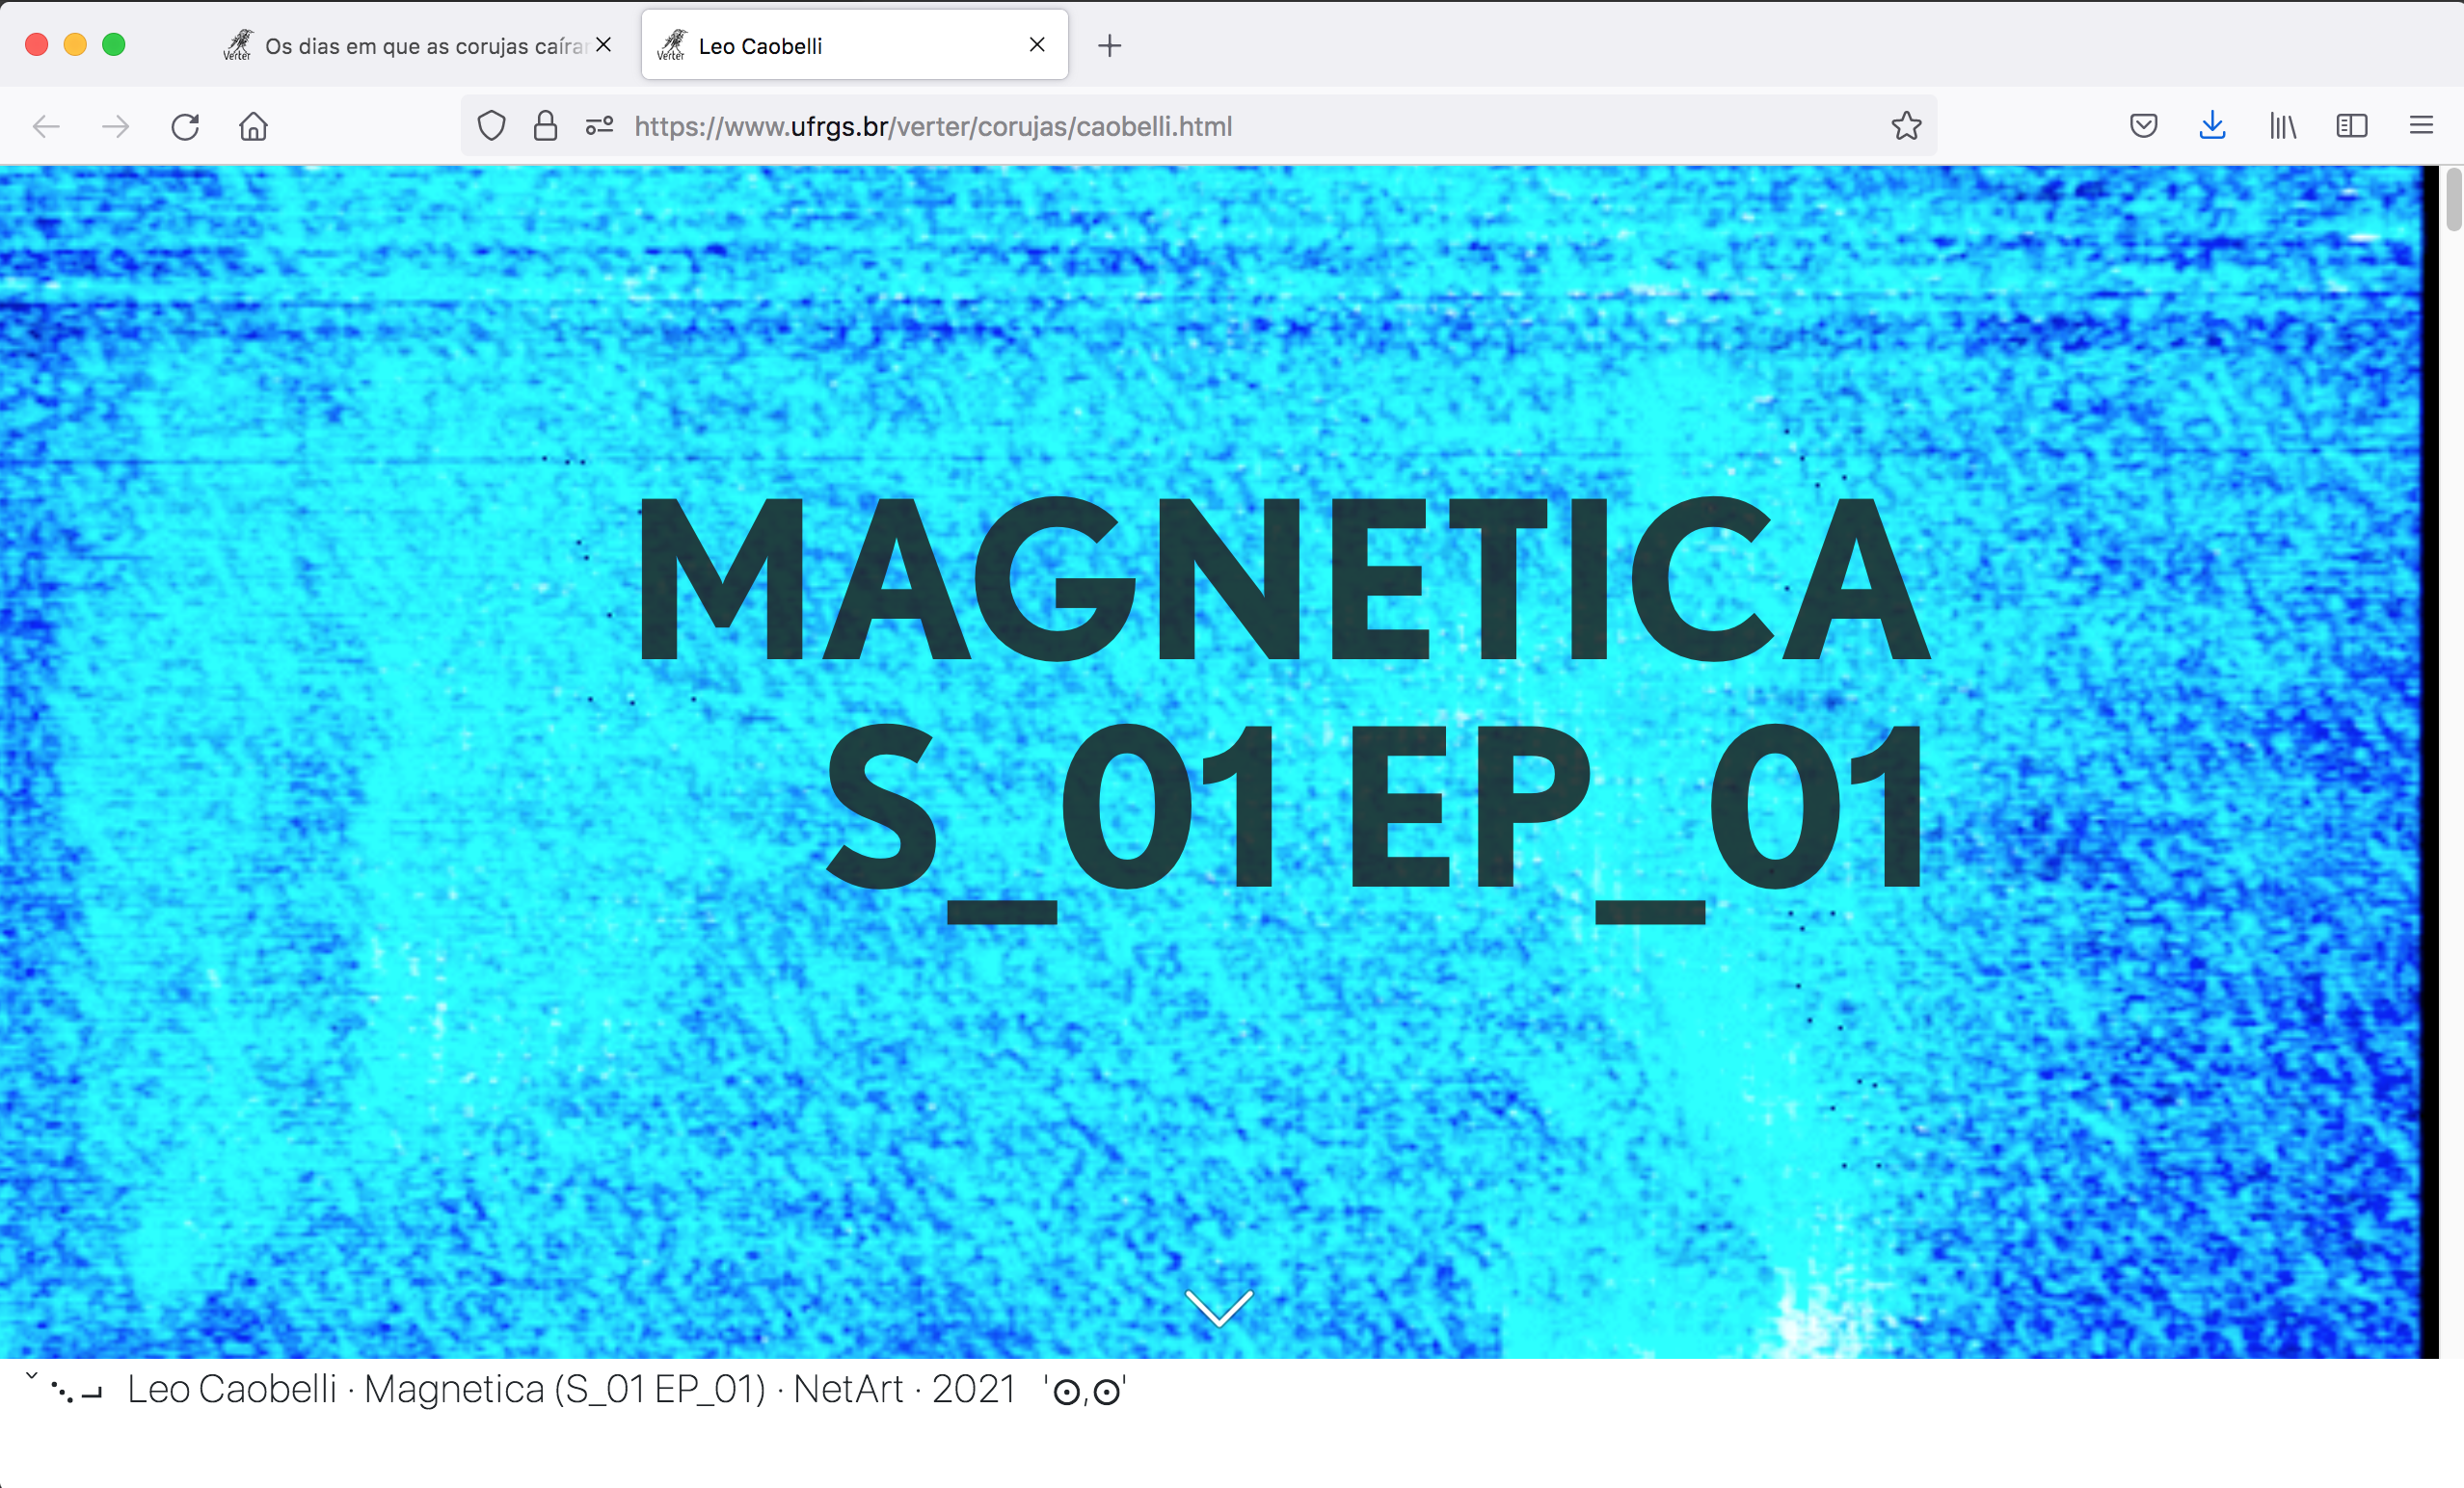
Task: Go to the browser home page icon
Action: 253,126
